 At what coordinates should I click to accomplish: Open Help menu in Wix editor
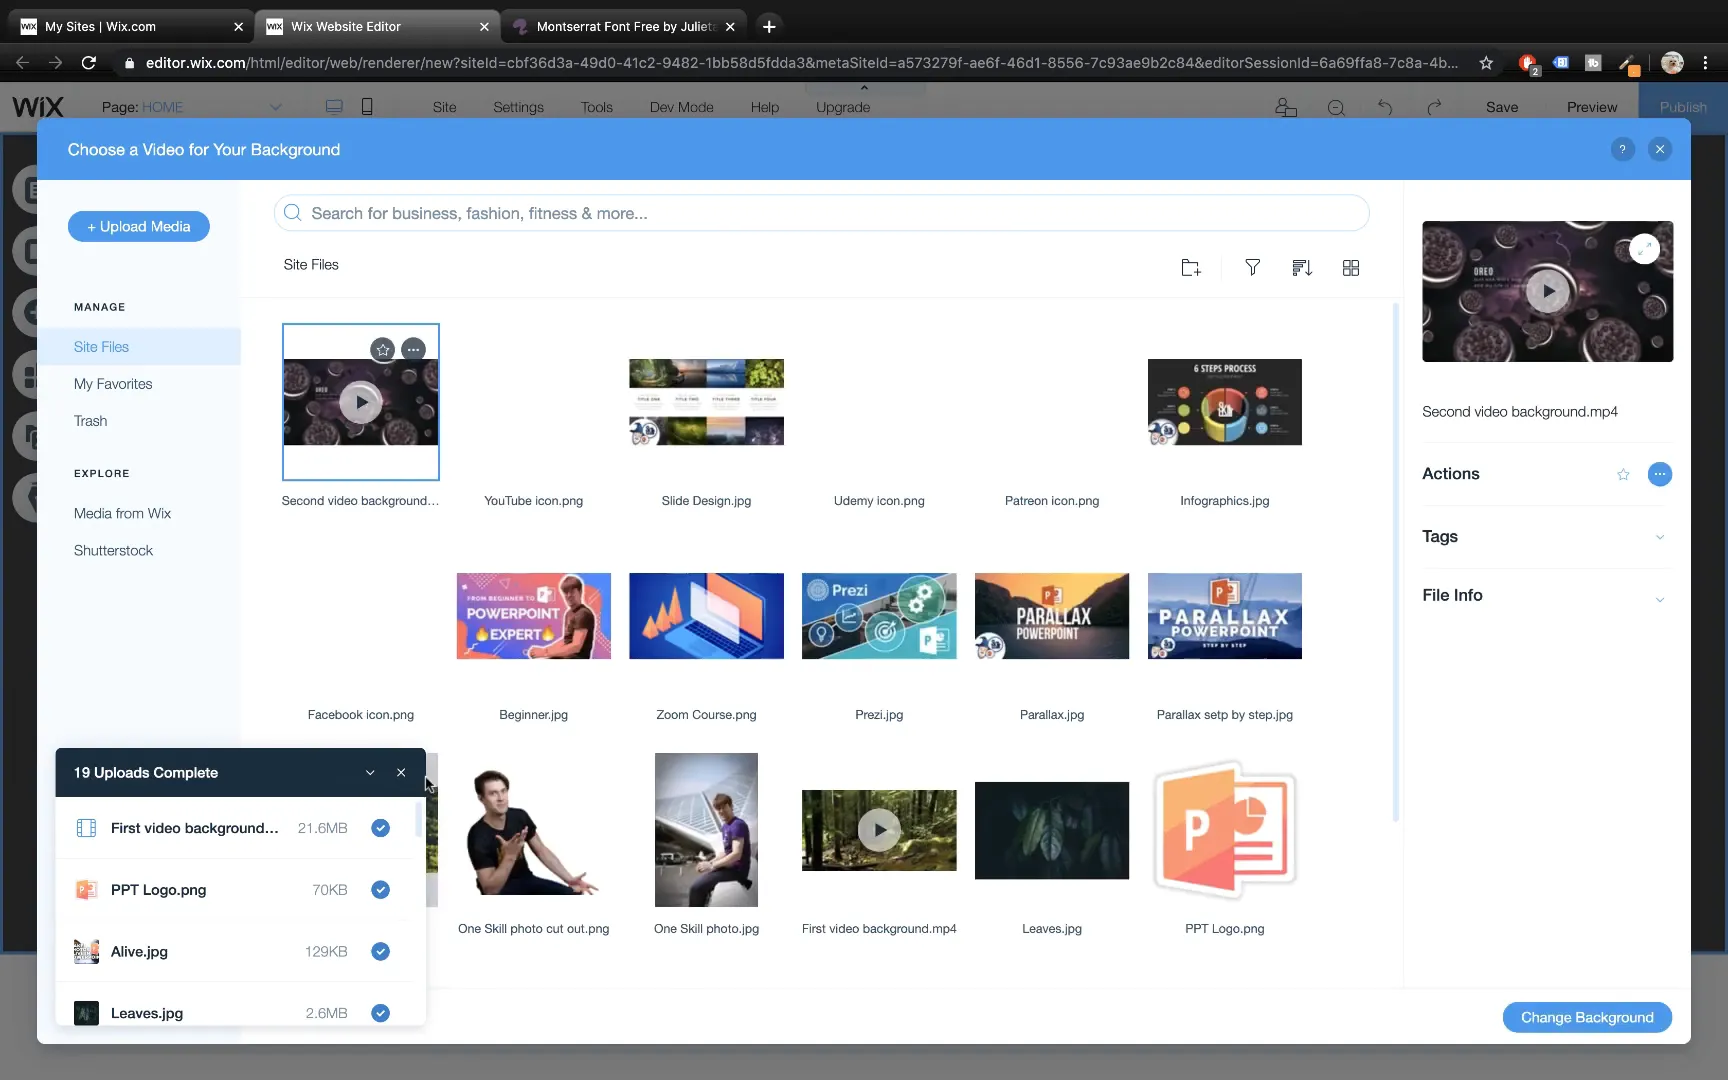[765, 107]
